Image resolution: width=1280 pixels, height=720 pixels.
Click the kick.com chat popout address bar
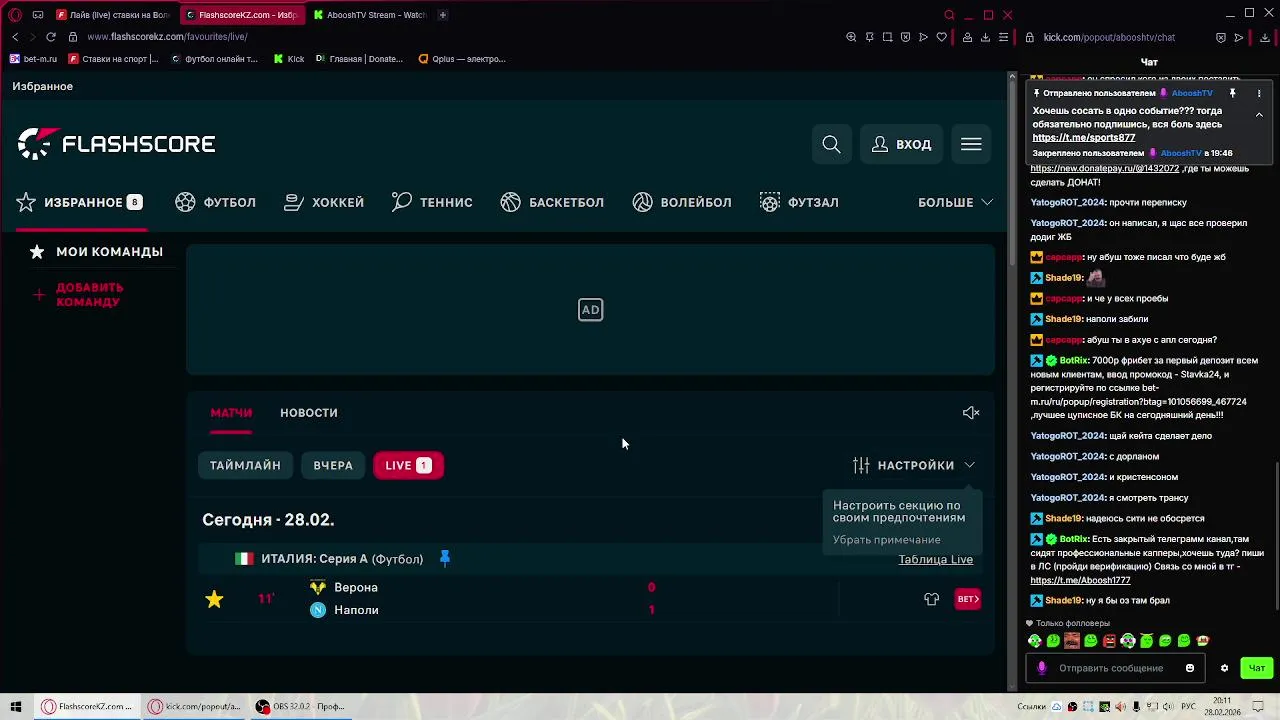1109,37
